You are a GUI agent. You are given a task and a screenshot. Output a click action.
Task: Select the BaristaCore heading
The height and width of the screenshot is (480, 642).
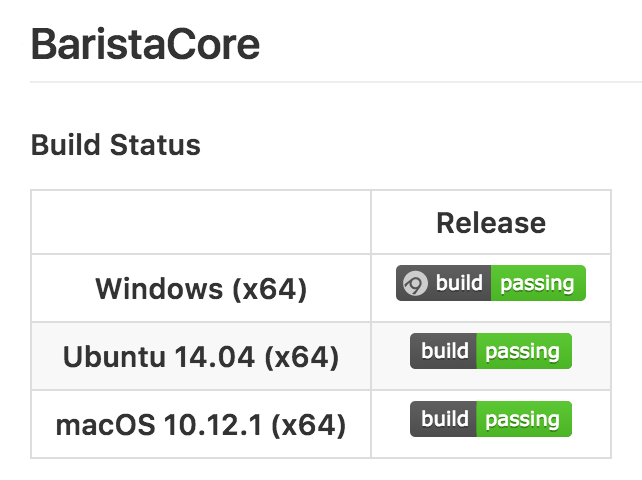pyautogui.click(x=145, y=44)
